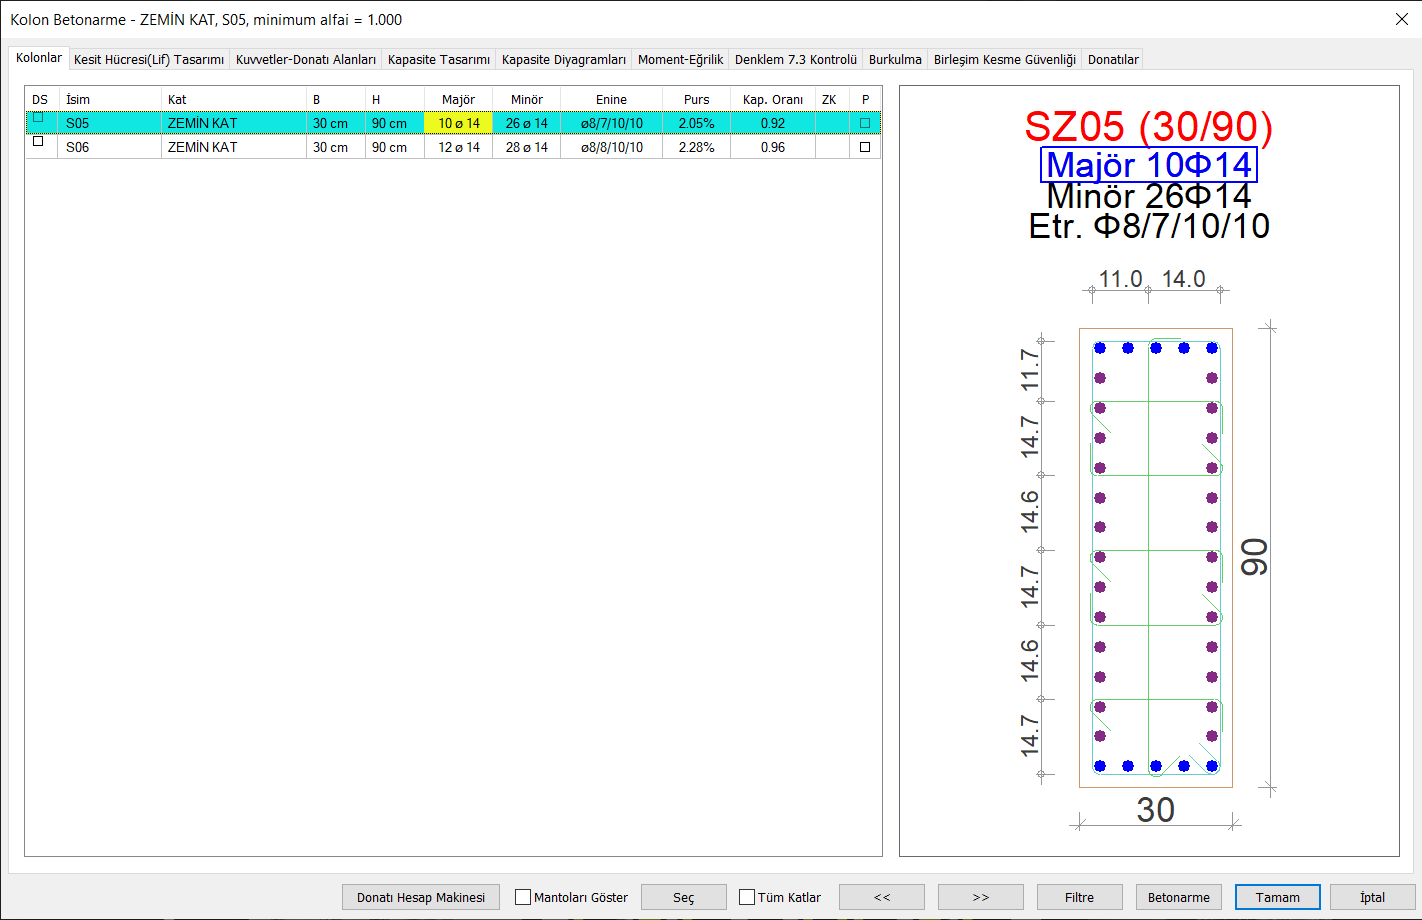Viewport: 1422px width, 920px height.
Task: Click the 14.0 top dimension label
Action: (x=1184, y=279)
